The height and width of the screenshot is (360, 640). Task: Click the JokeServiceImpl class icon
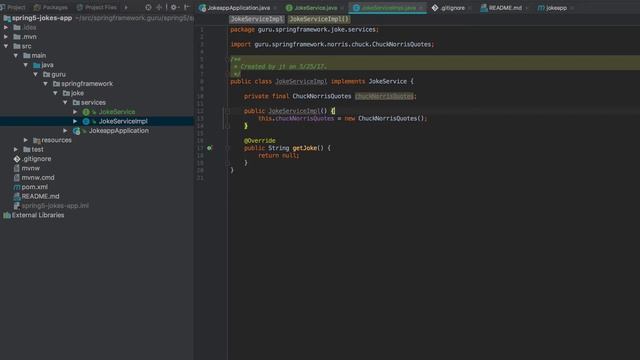(x=86, y=121)
